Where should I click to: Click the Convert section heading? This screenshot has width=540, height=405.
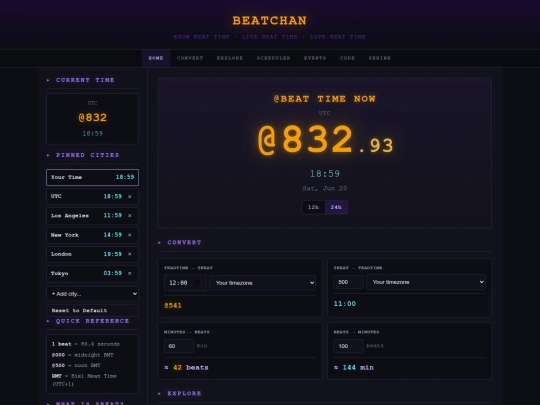(x=184, y=242)
